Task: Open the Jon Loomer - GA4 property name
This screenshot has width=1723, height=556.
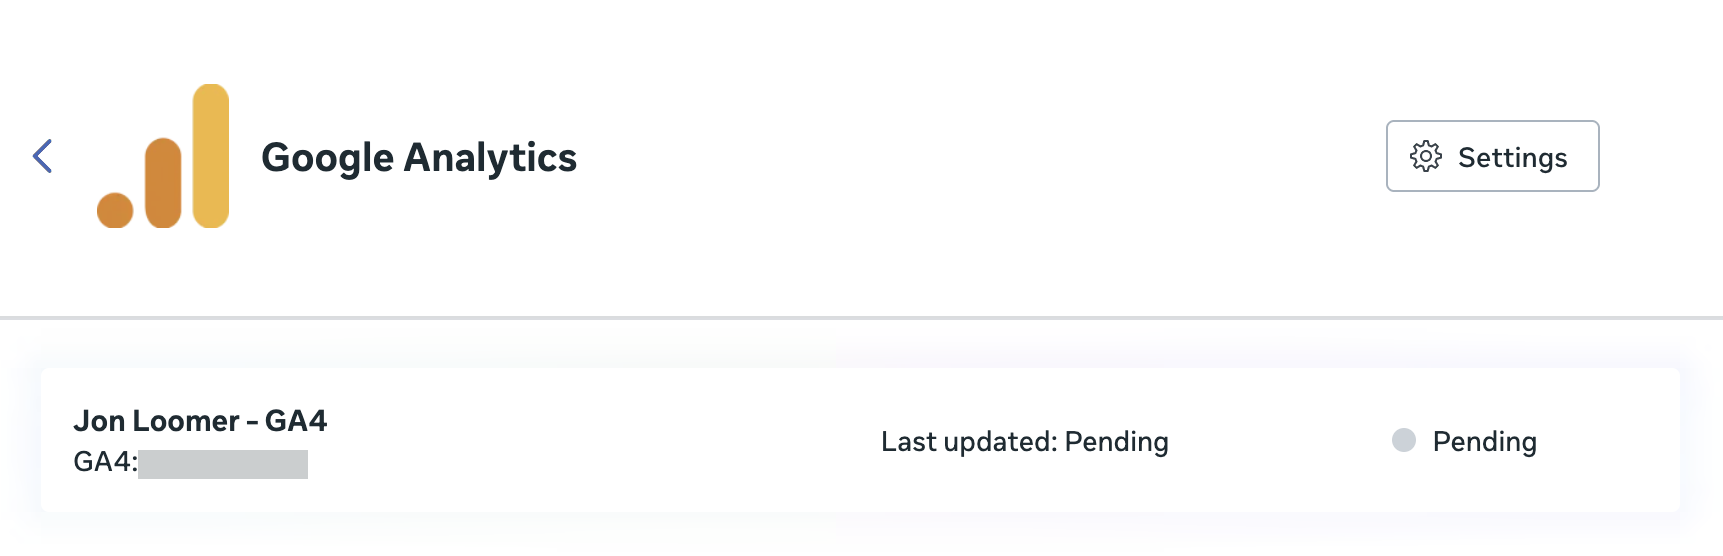Action: click(x=200, y=421)
